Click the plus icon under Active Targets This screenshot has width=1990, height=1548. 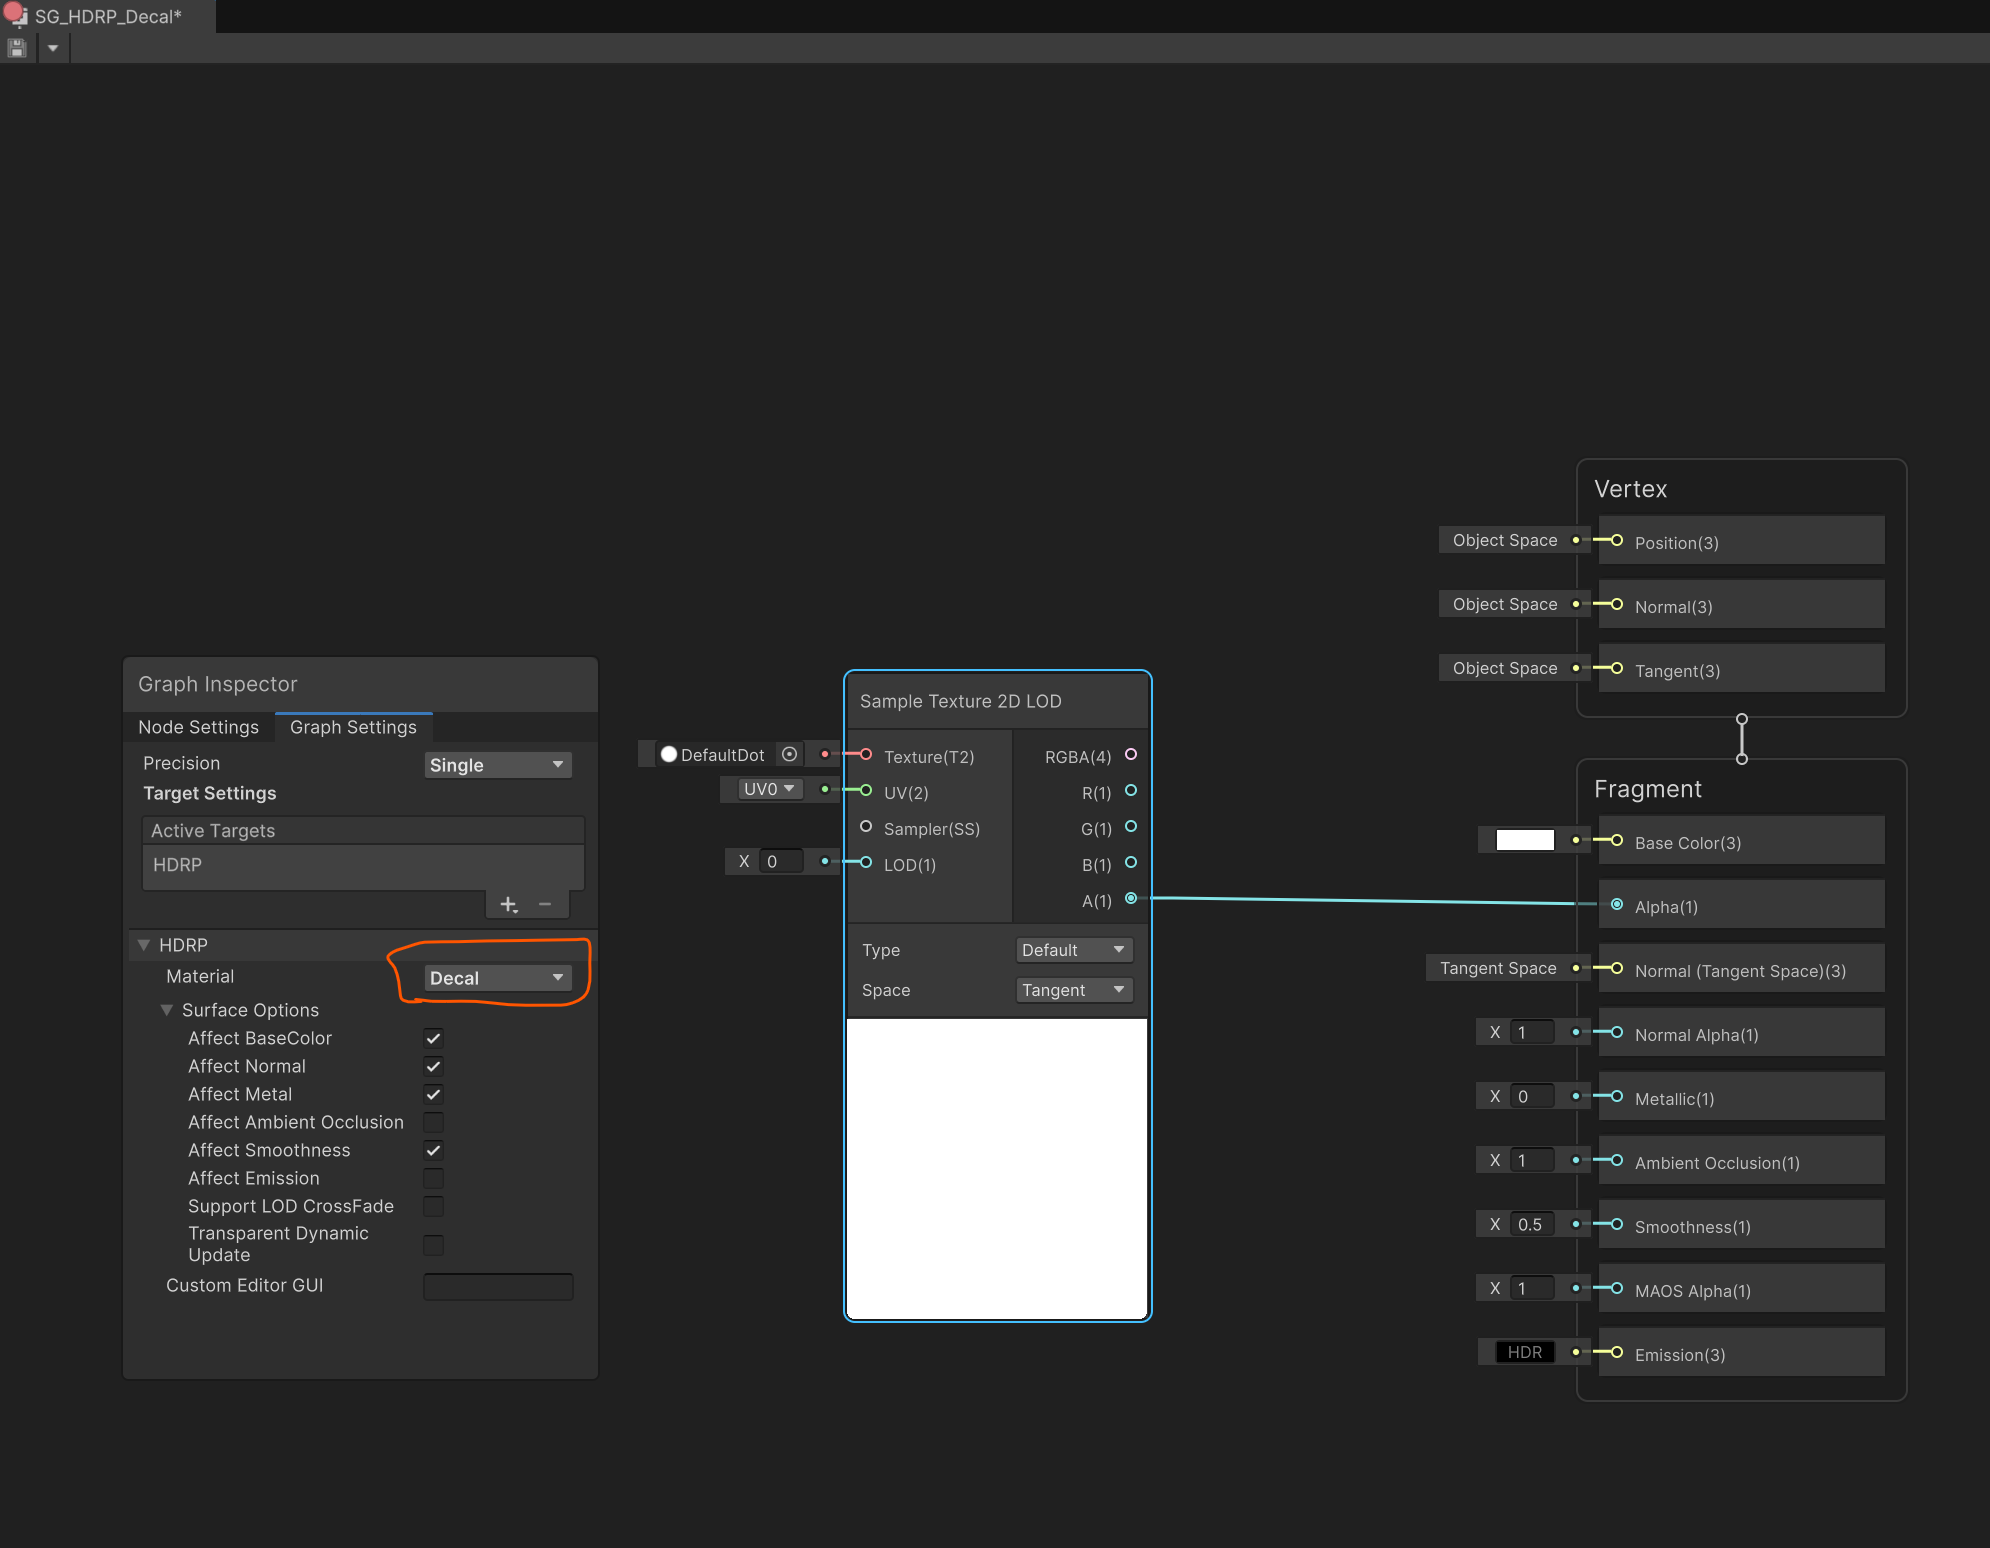pyautogui.click(x=508, y=904)
